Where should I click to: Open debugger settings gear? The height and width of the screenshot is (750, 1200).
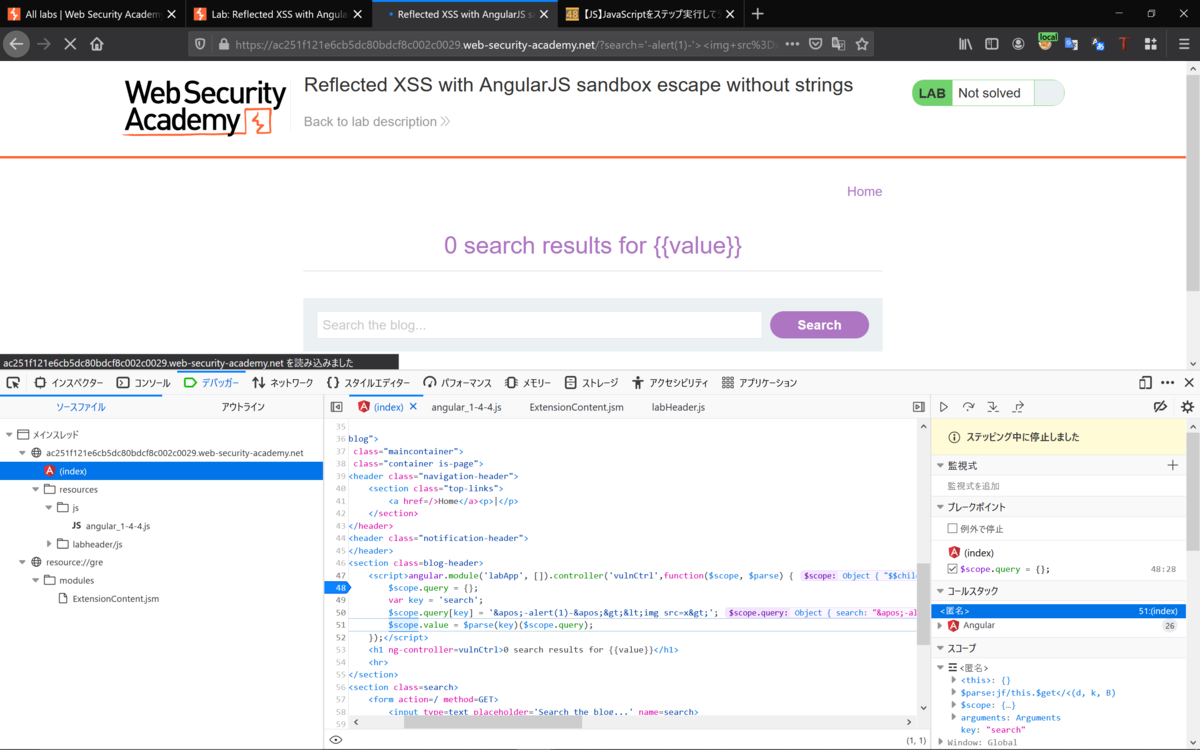pos(1187,407)
